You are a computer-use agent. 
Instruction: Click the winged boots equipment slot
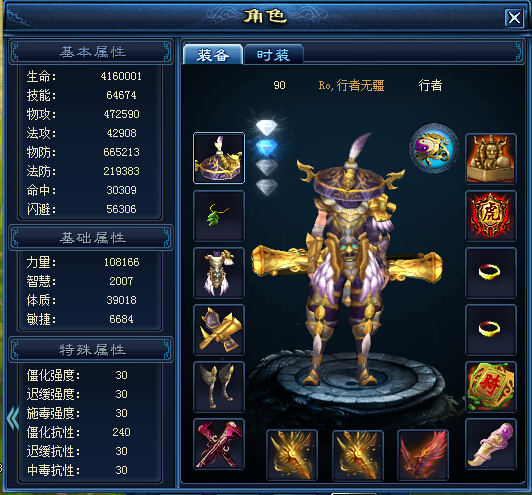point(219,387)
